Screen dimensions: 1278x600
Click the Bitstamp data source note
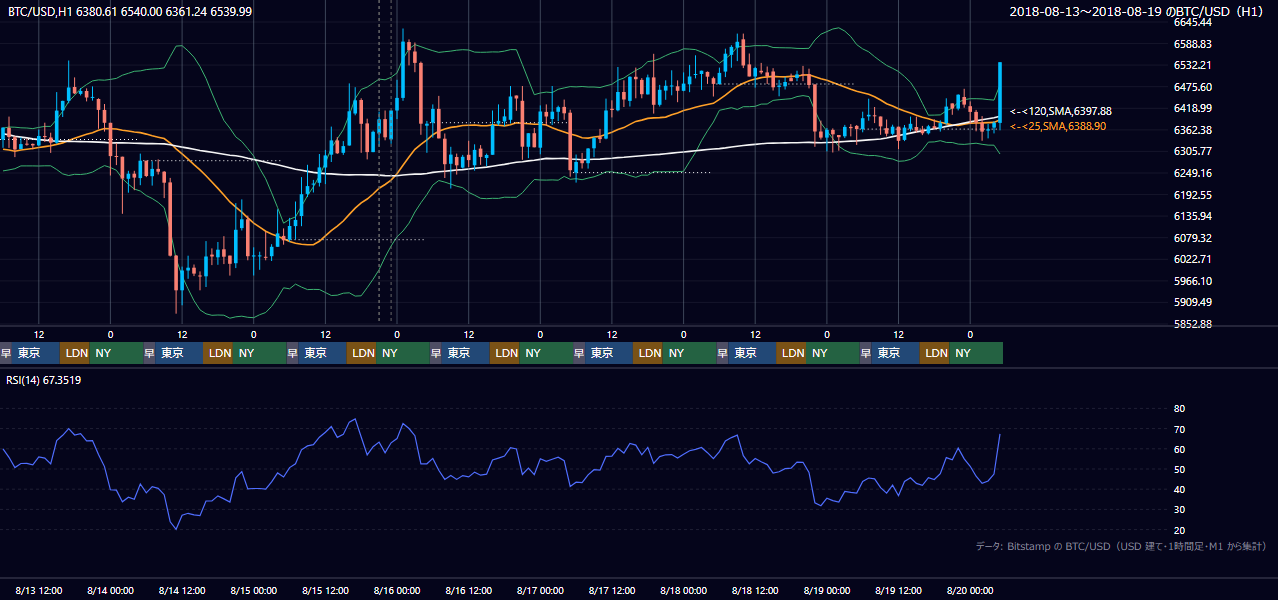tap(1121, 546)
